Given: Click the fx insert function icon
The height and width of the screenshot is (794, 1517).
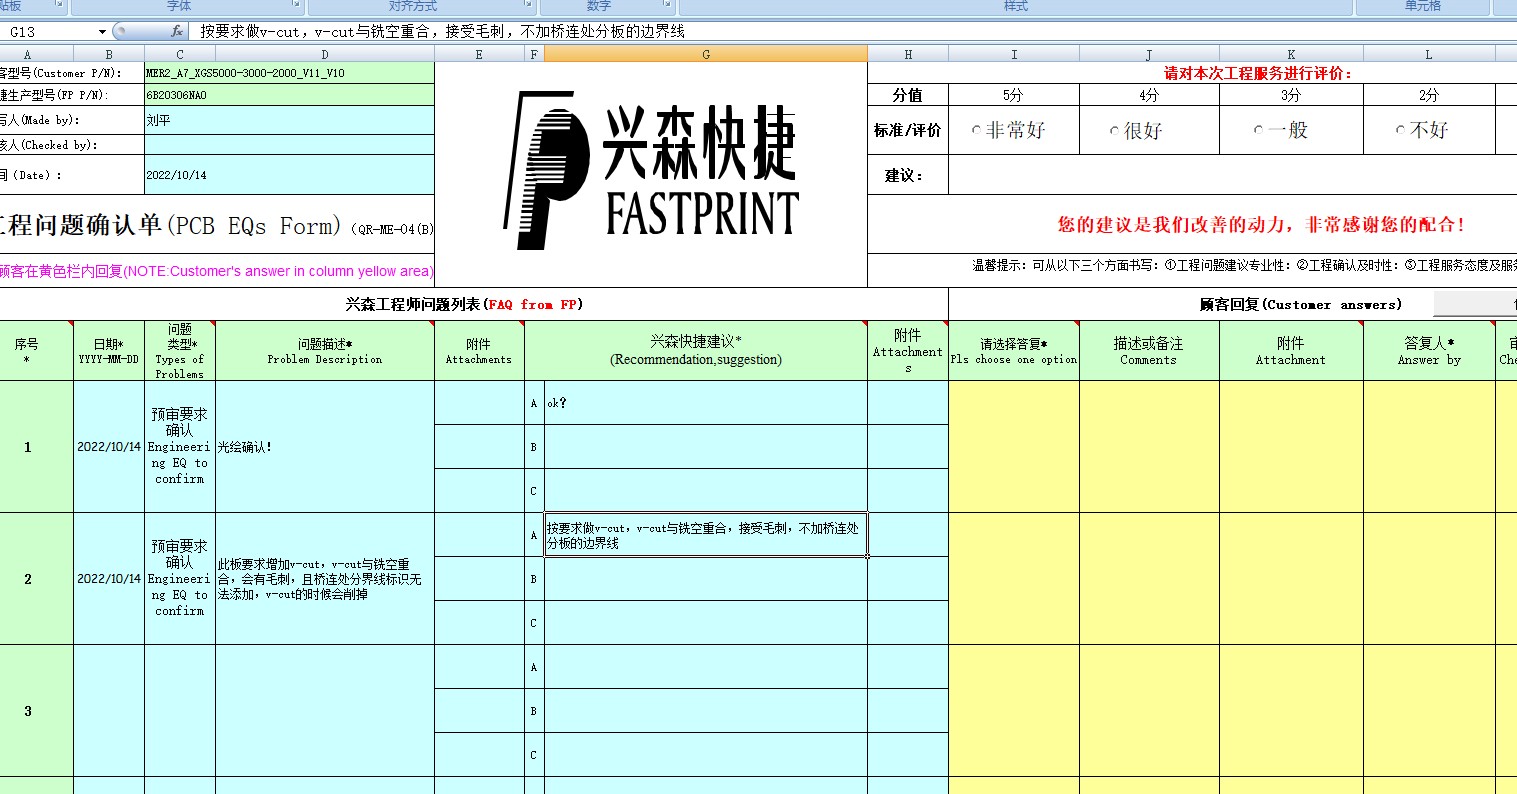Looking at the screenshot, I should [177, 31].
